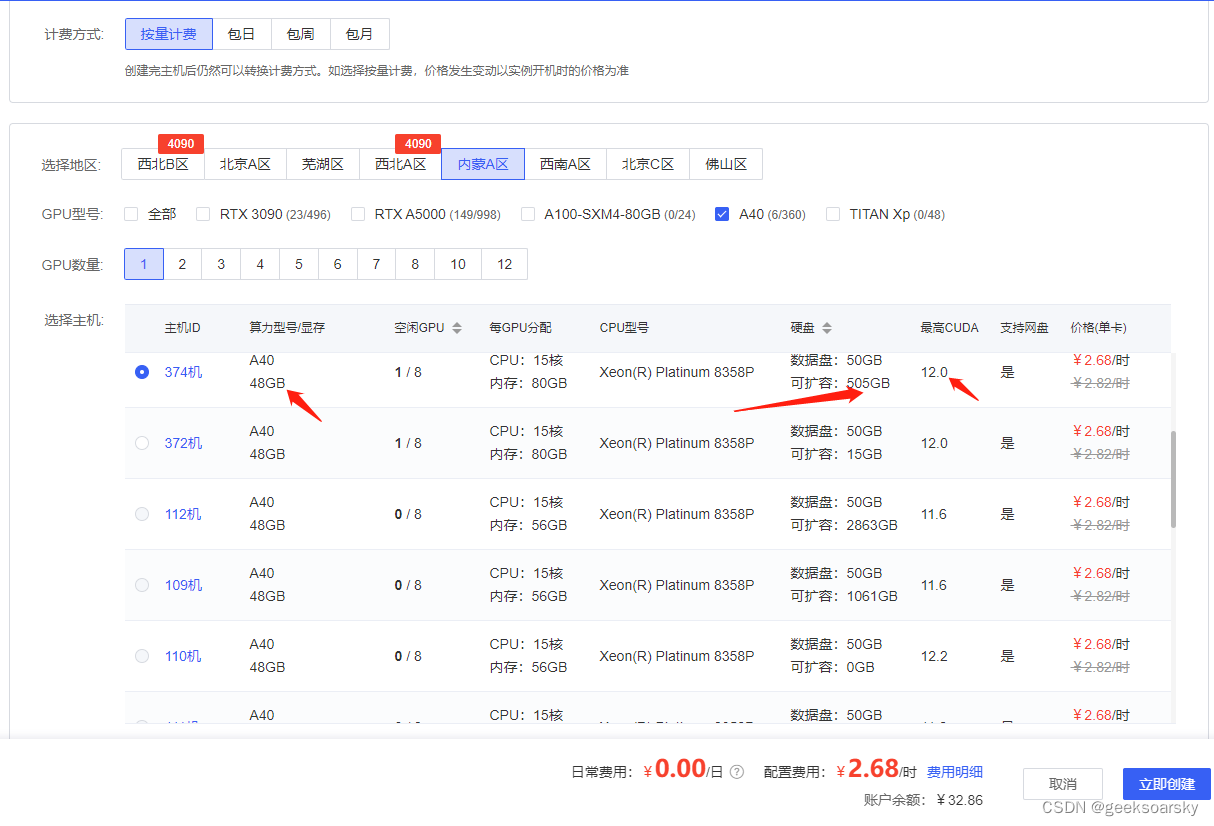Uncheck the A40 GPU model checkbox
1214x826 pixels.
[x=722, y=214]
